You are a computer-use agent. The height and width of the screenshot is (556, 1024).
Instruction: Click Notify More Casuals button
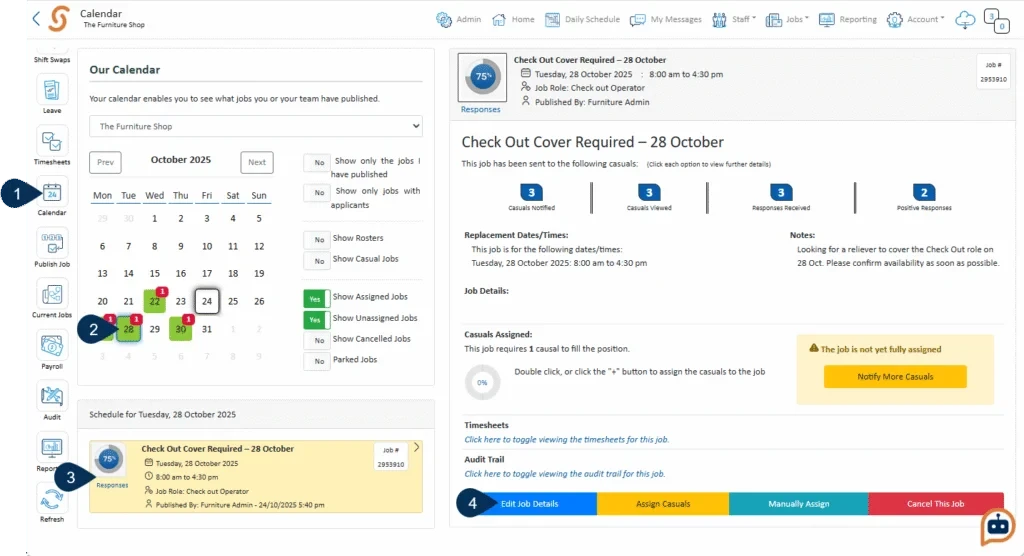pos(895,376)
